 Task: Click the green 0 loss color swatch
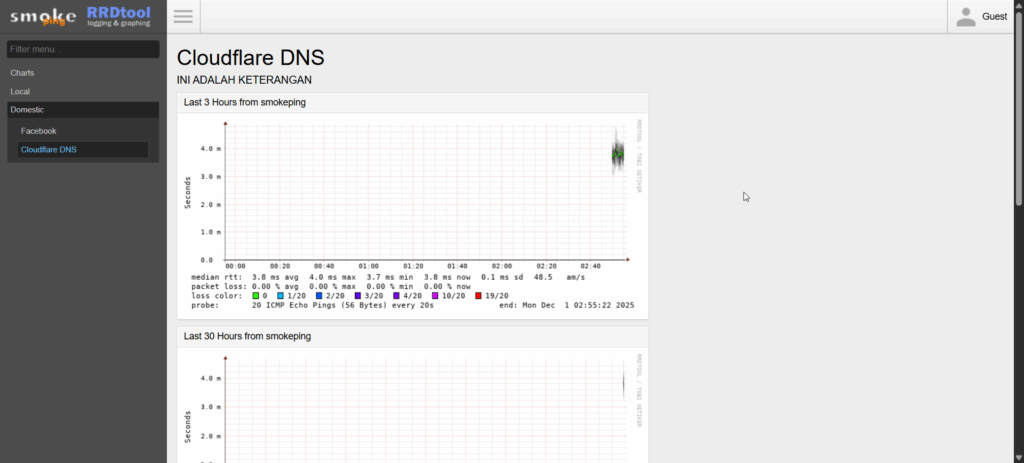pyautogui.click(x=256, y=296)
